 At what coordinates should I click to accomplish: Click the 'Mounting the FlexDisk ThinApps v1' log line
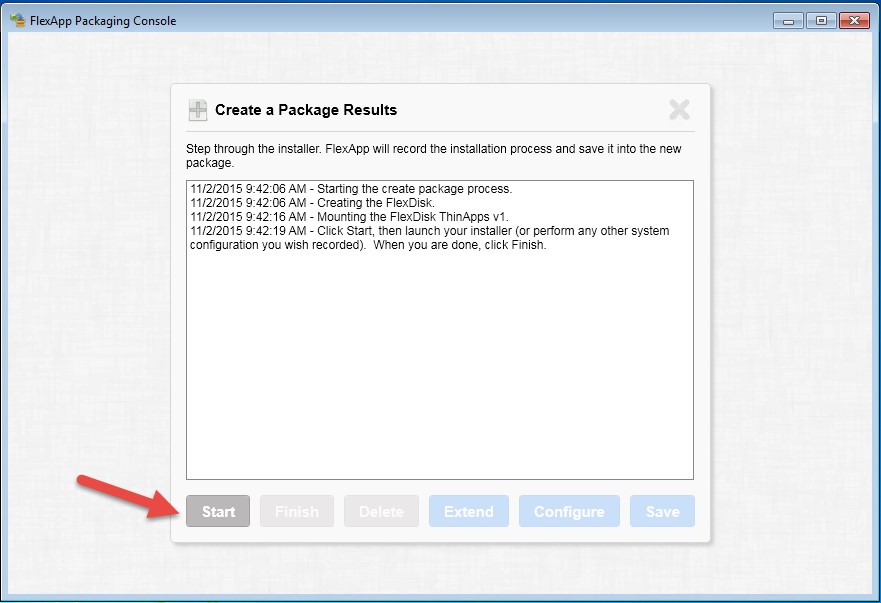349,217
